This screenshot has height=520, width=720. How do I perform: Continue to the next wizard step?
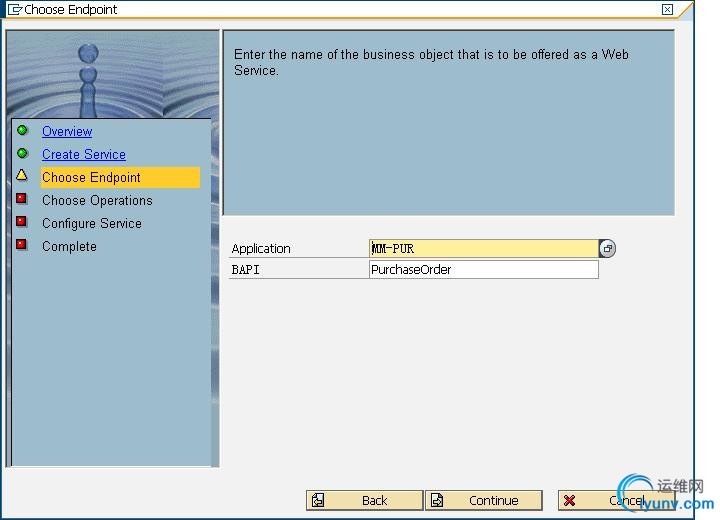click(x=484, y=500)
